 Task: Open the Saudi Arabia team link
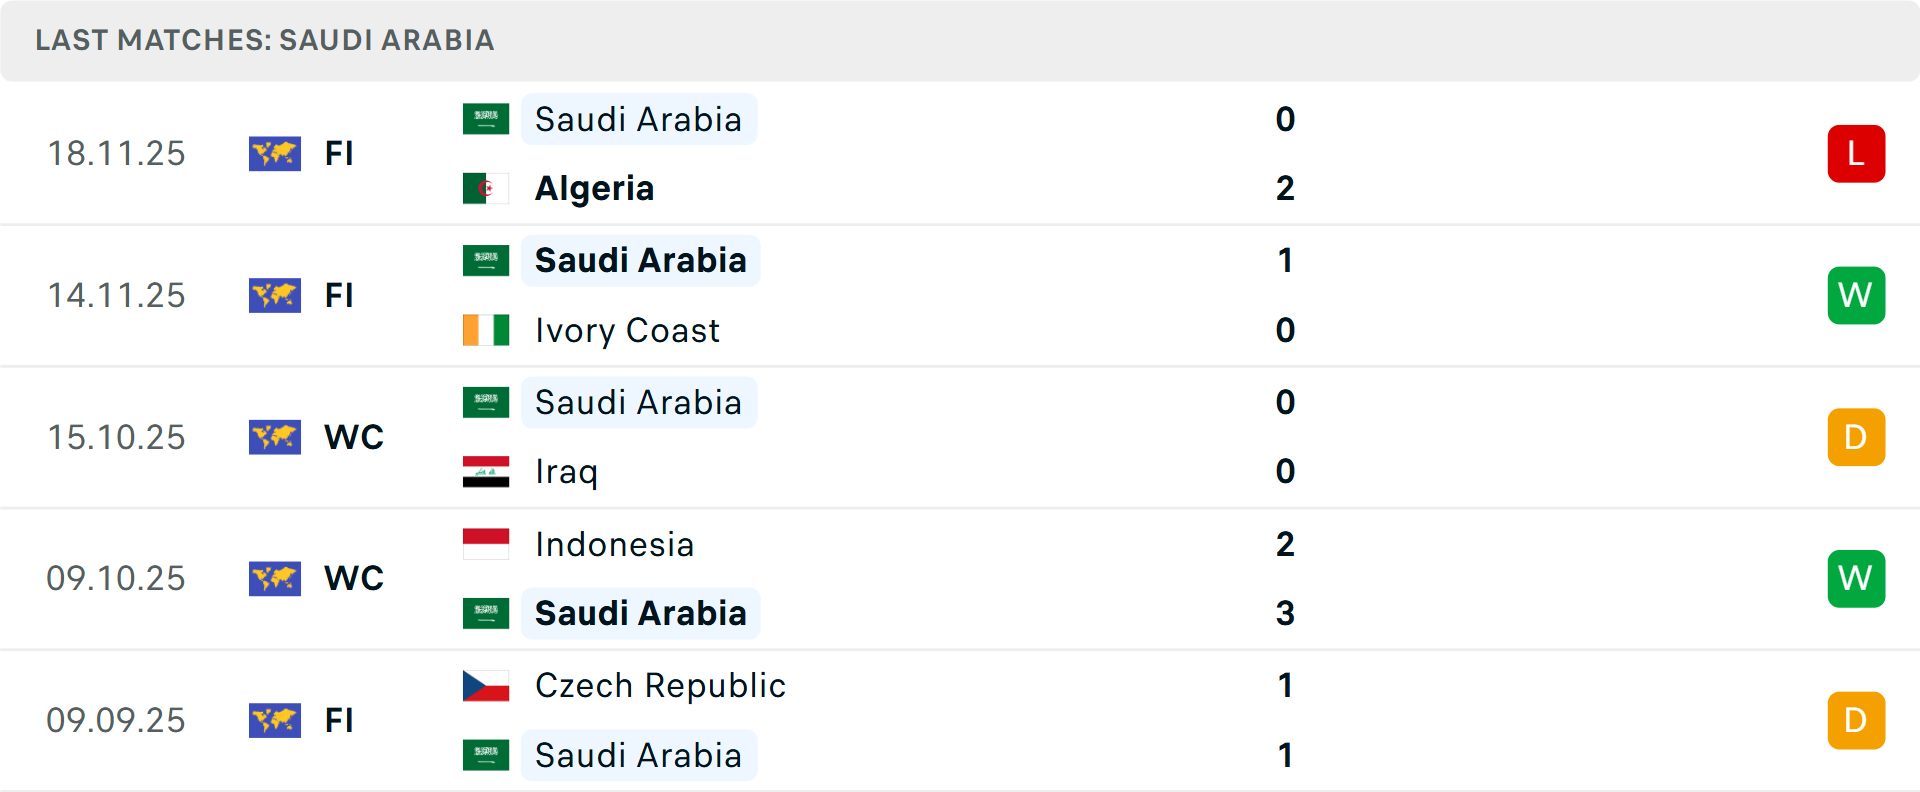[x=639, y=118]
